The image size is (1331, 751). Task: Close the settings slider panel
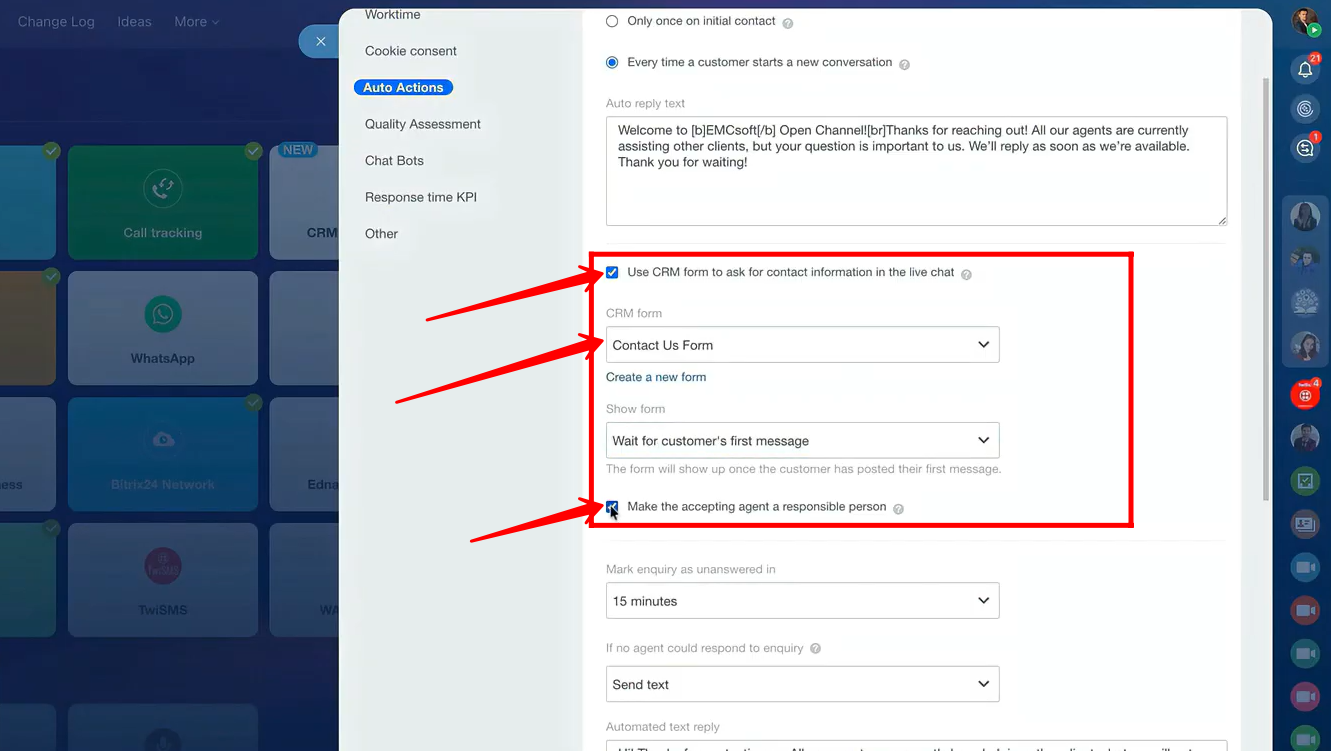[x=320, y=41]
